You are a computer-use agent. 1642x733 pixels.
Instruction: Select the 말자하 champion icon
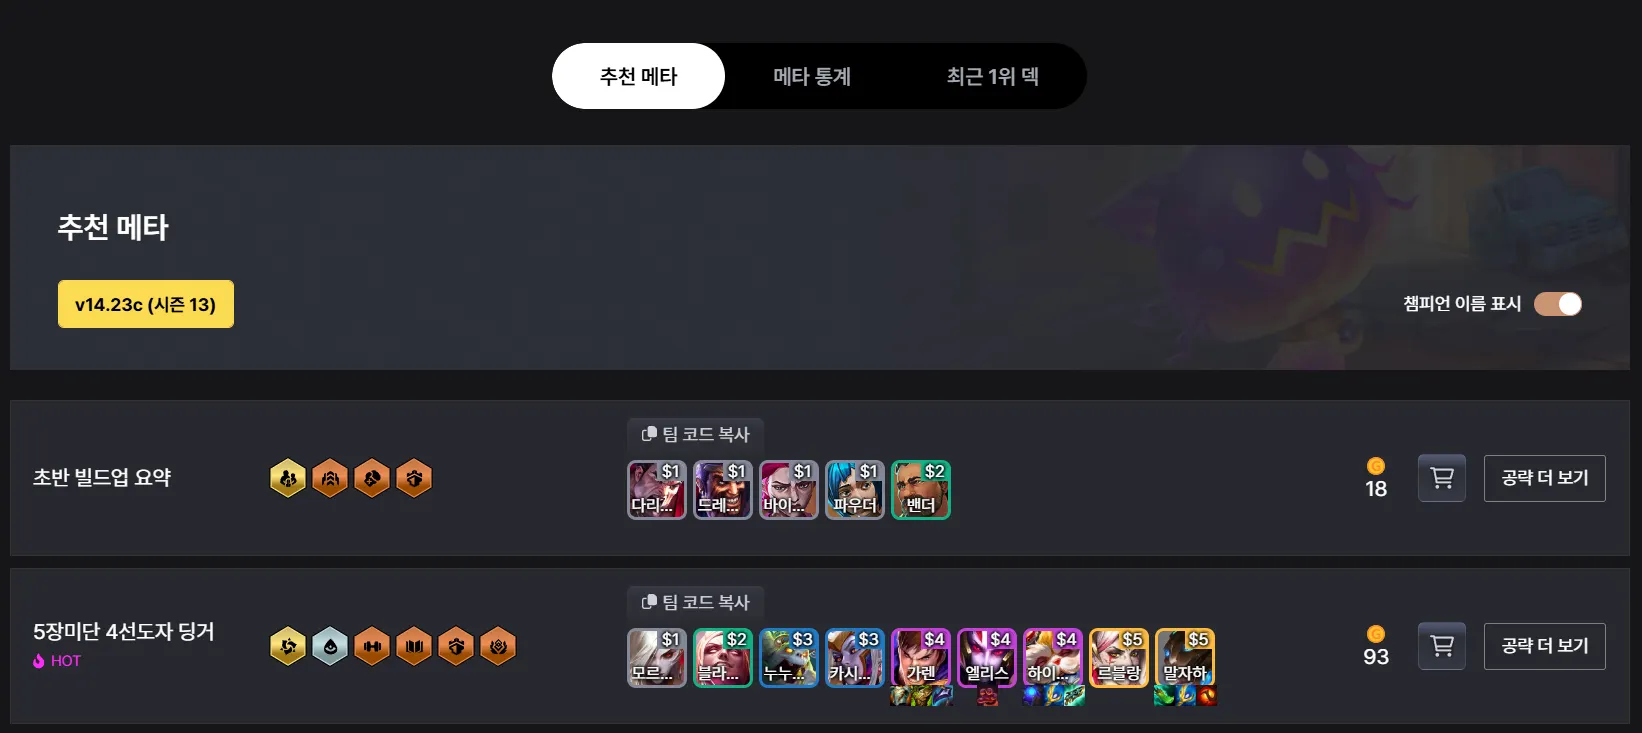pos(1185,658)
